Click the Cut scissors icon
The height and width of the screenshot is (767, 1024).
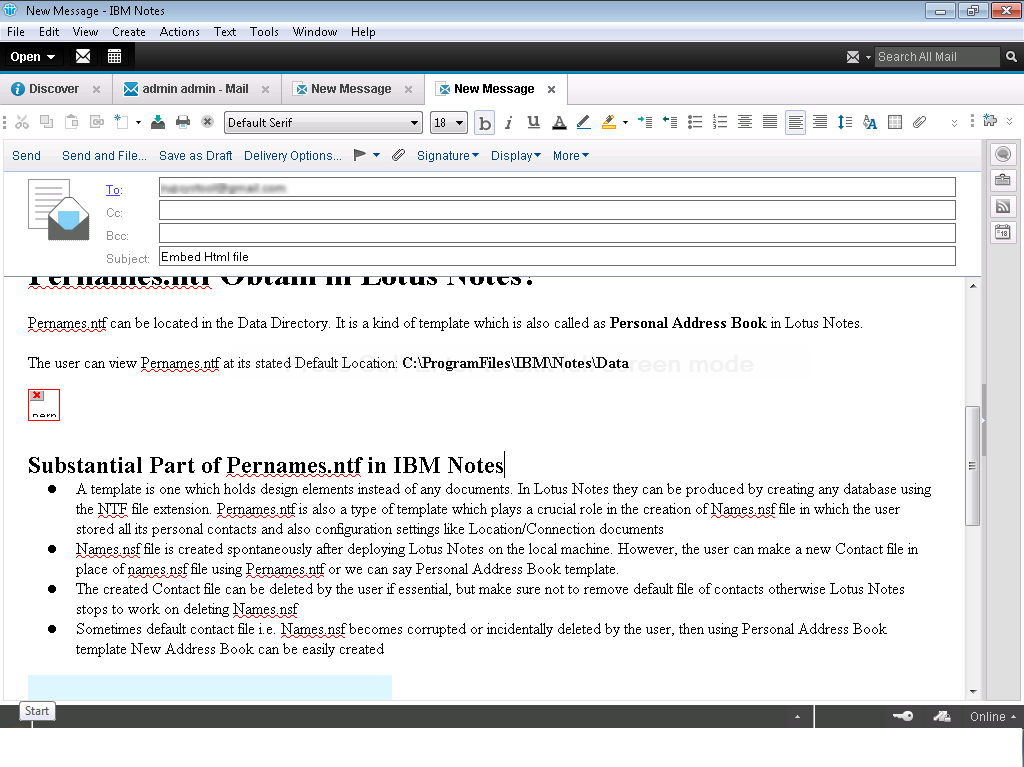pos(22,122)
